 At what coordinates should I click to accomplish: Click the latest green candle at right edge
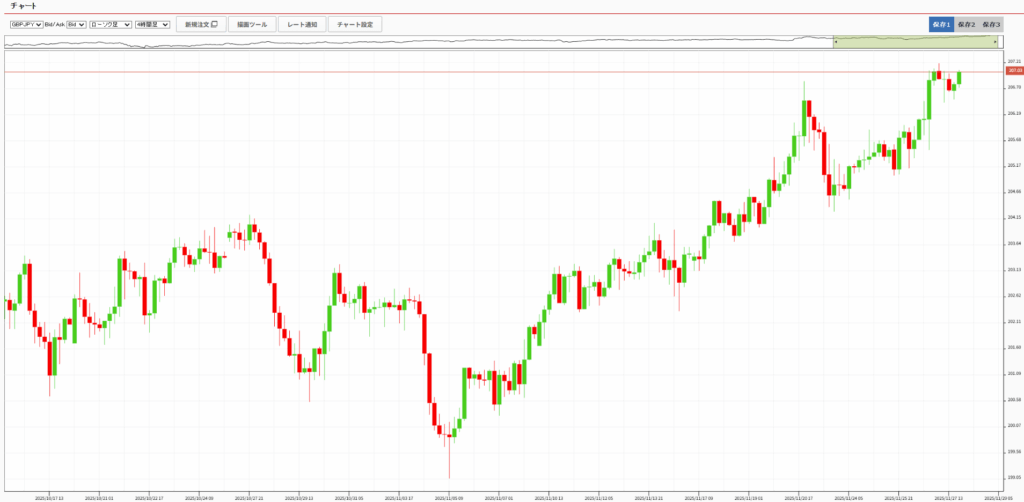click(x=959, y=77)
